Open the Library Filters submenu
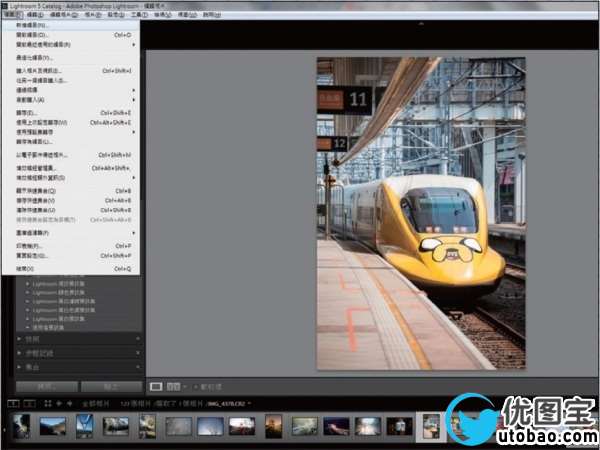Viewport: 600px width, 450px height. tap(71, 233)
